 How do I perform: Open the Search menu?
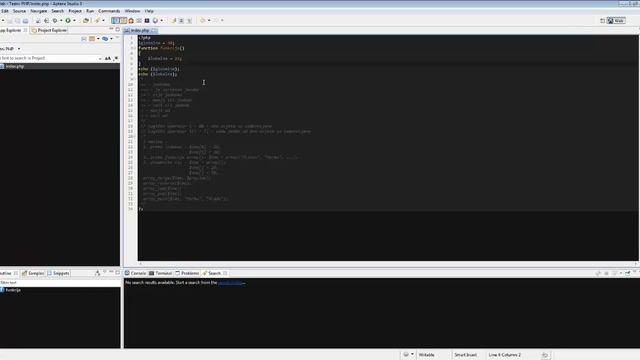click(x=58, y=11)
